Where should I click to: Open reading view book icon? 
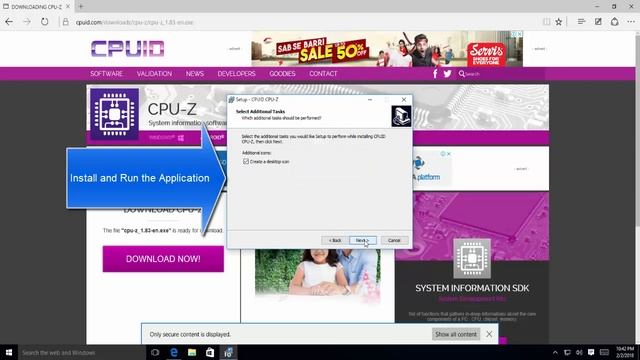pyautogui.click(x=547, y=22)
